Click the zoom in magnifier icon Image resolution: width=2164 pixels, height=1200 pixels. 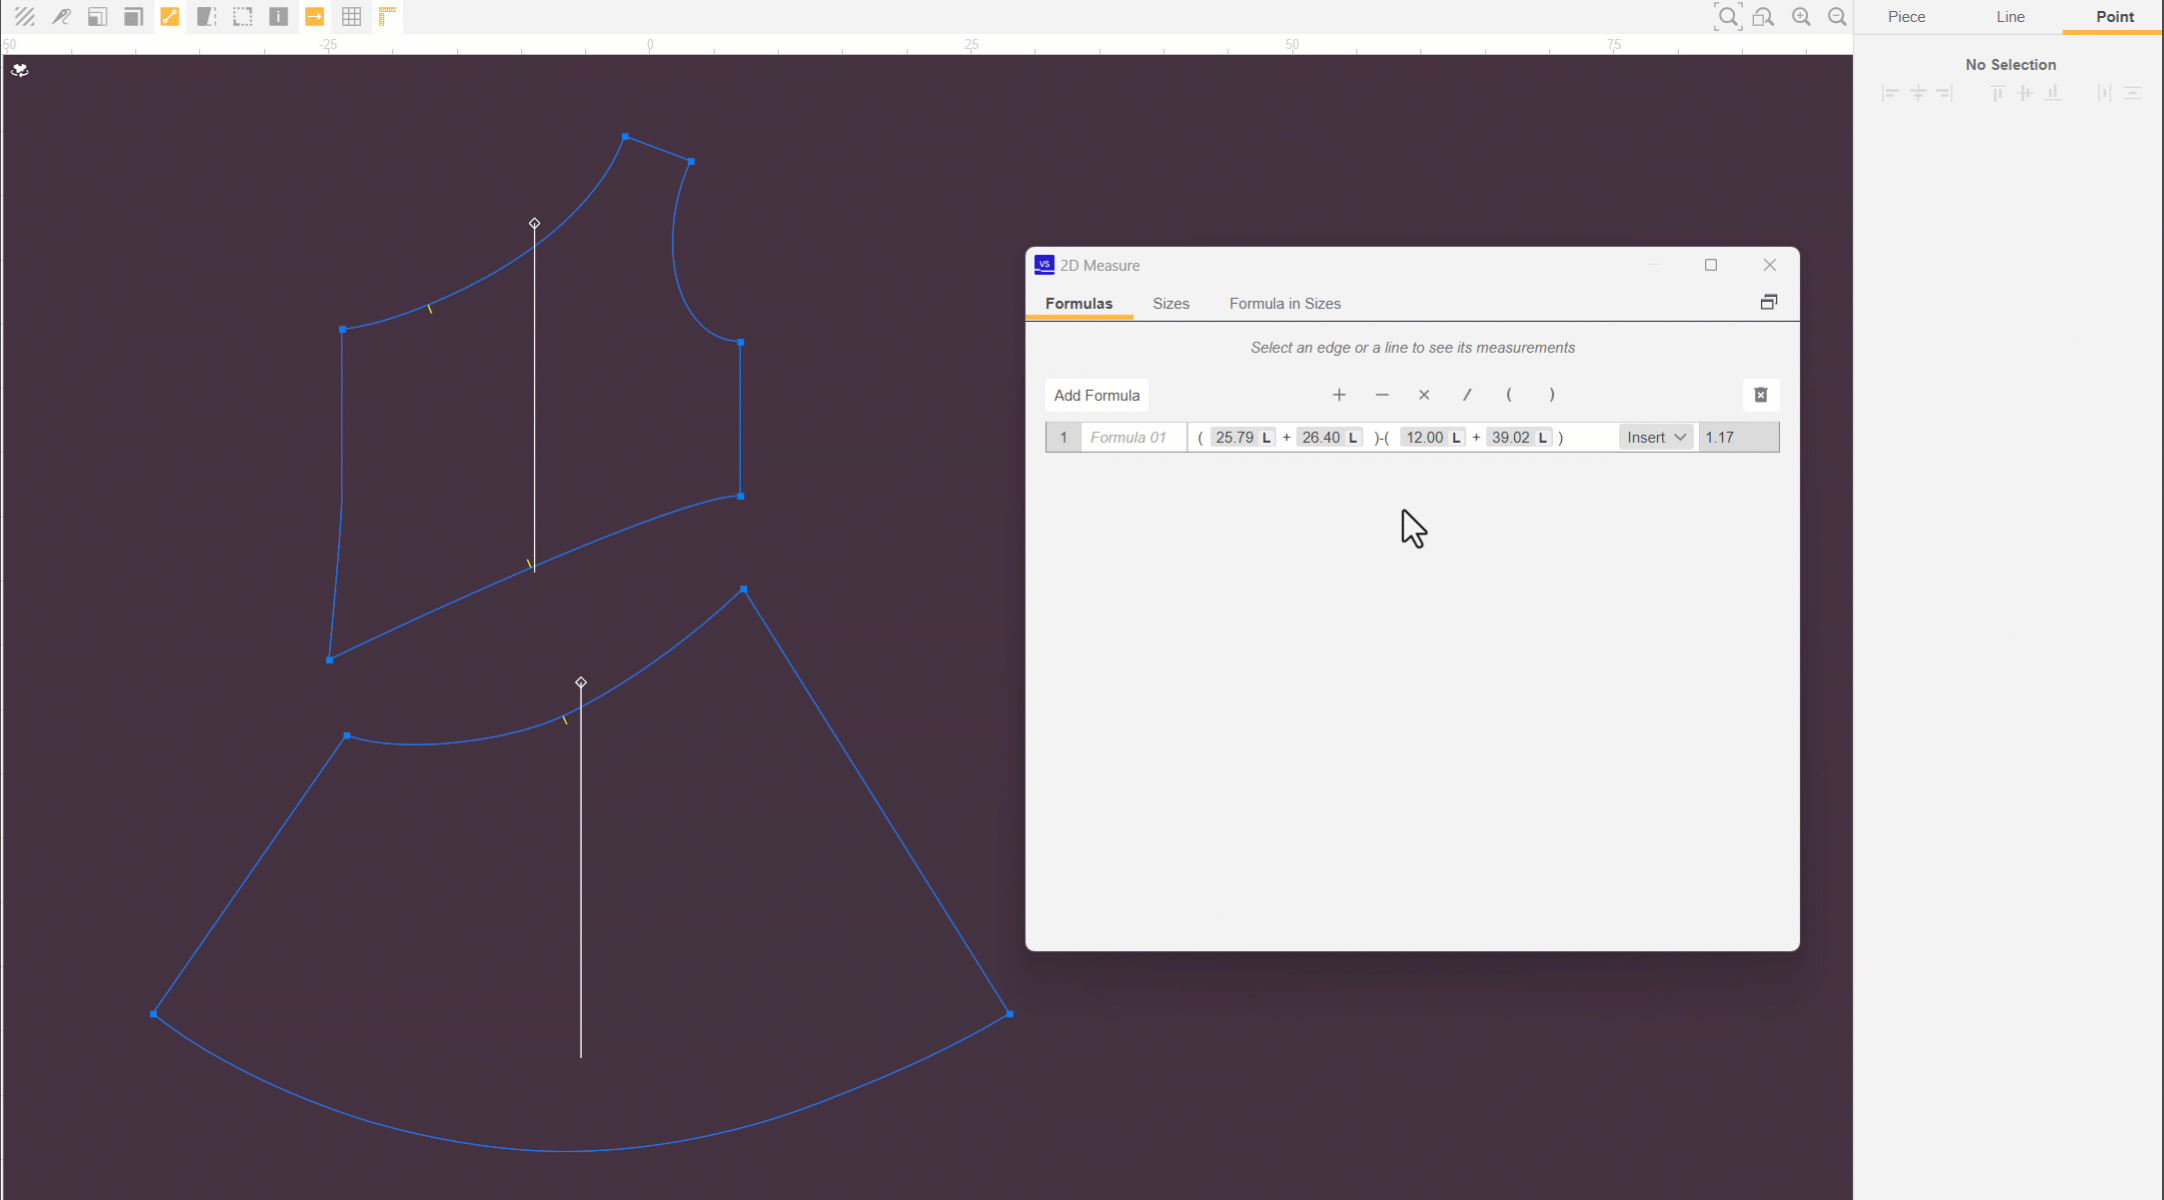click(1801, 17)
